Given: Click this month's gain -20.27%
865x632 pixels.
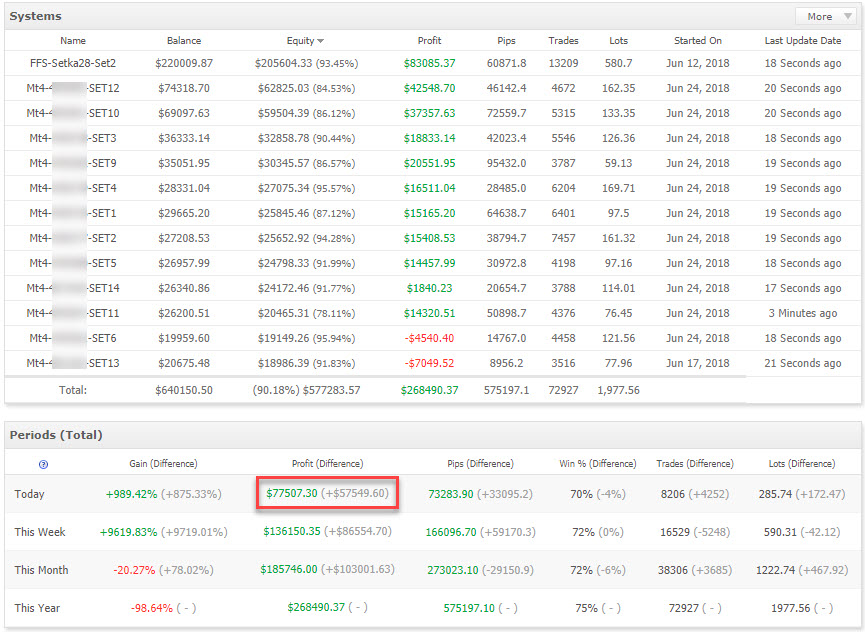Looking at the screenshot, I should tap(134, 570).
